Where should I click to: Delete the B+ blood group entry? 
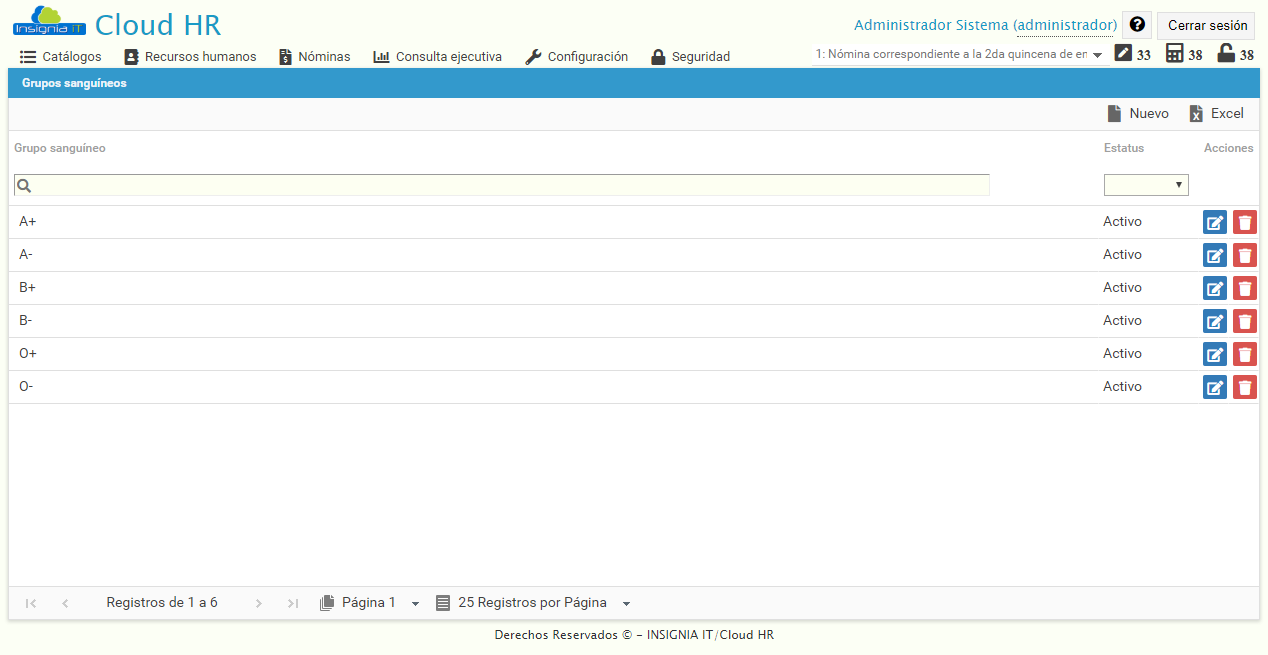[1244, 288]
